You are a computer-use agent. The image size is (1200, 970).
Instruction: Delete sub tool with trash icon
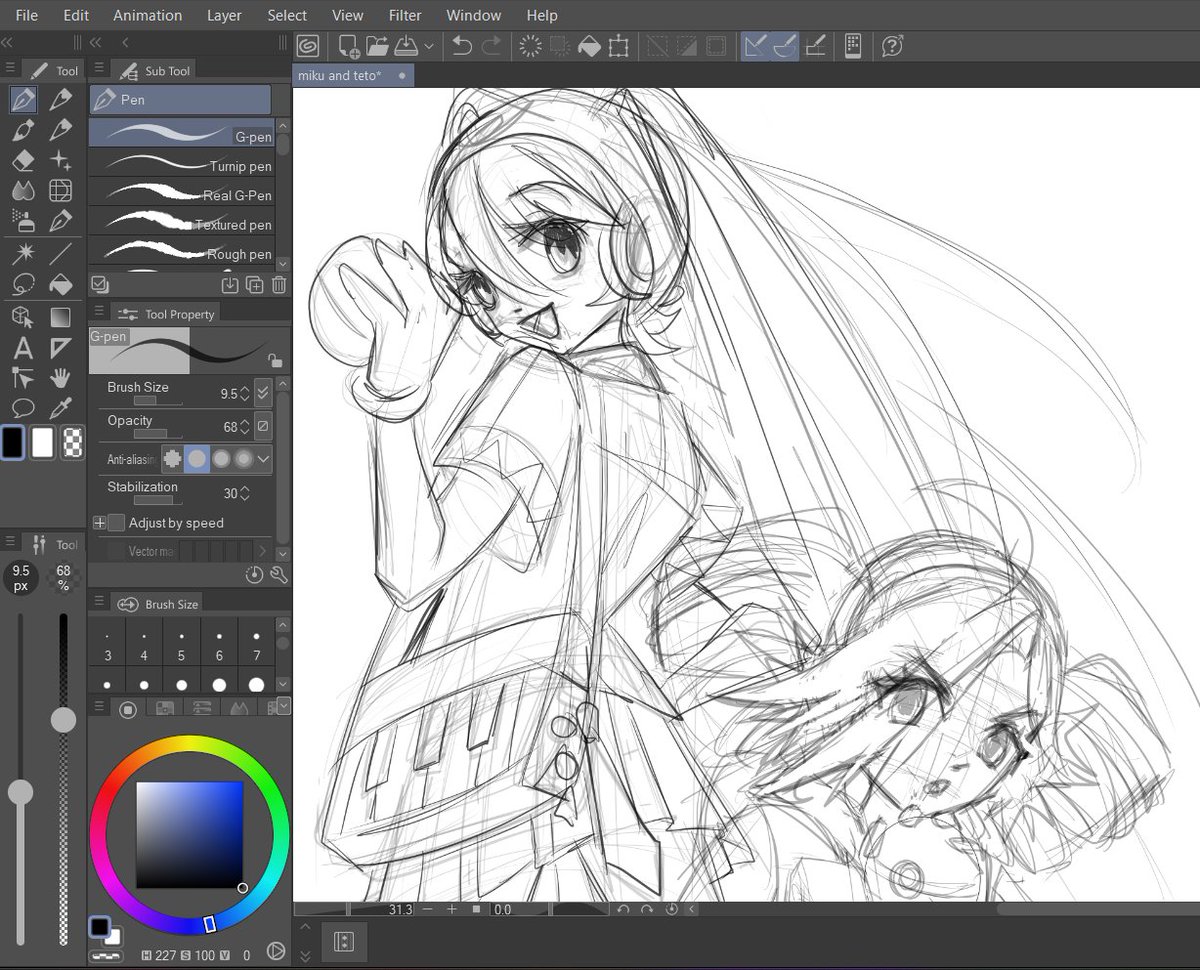(279, 285)
